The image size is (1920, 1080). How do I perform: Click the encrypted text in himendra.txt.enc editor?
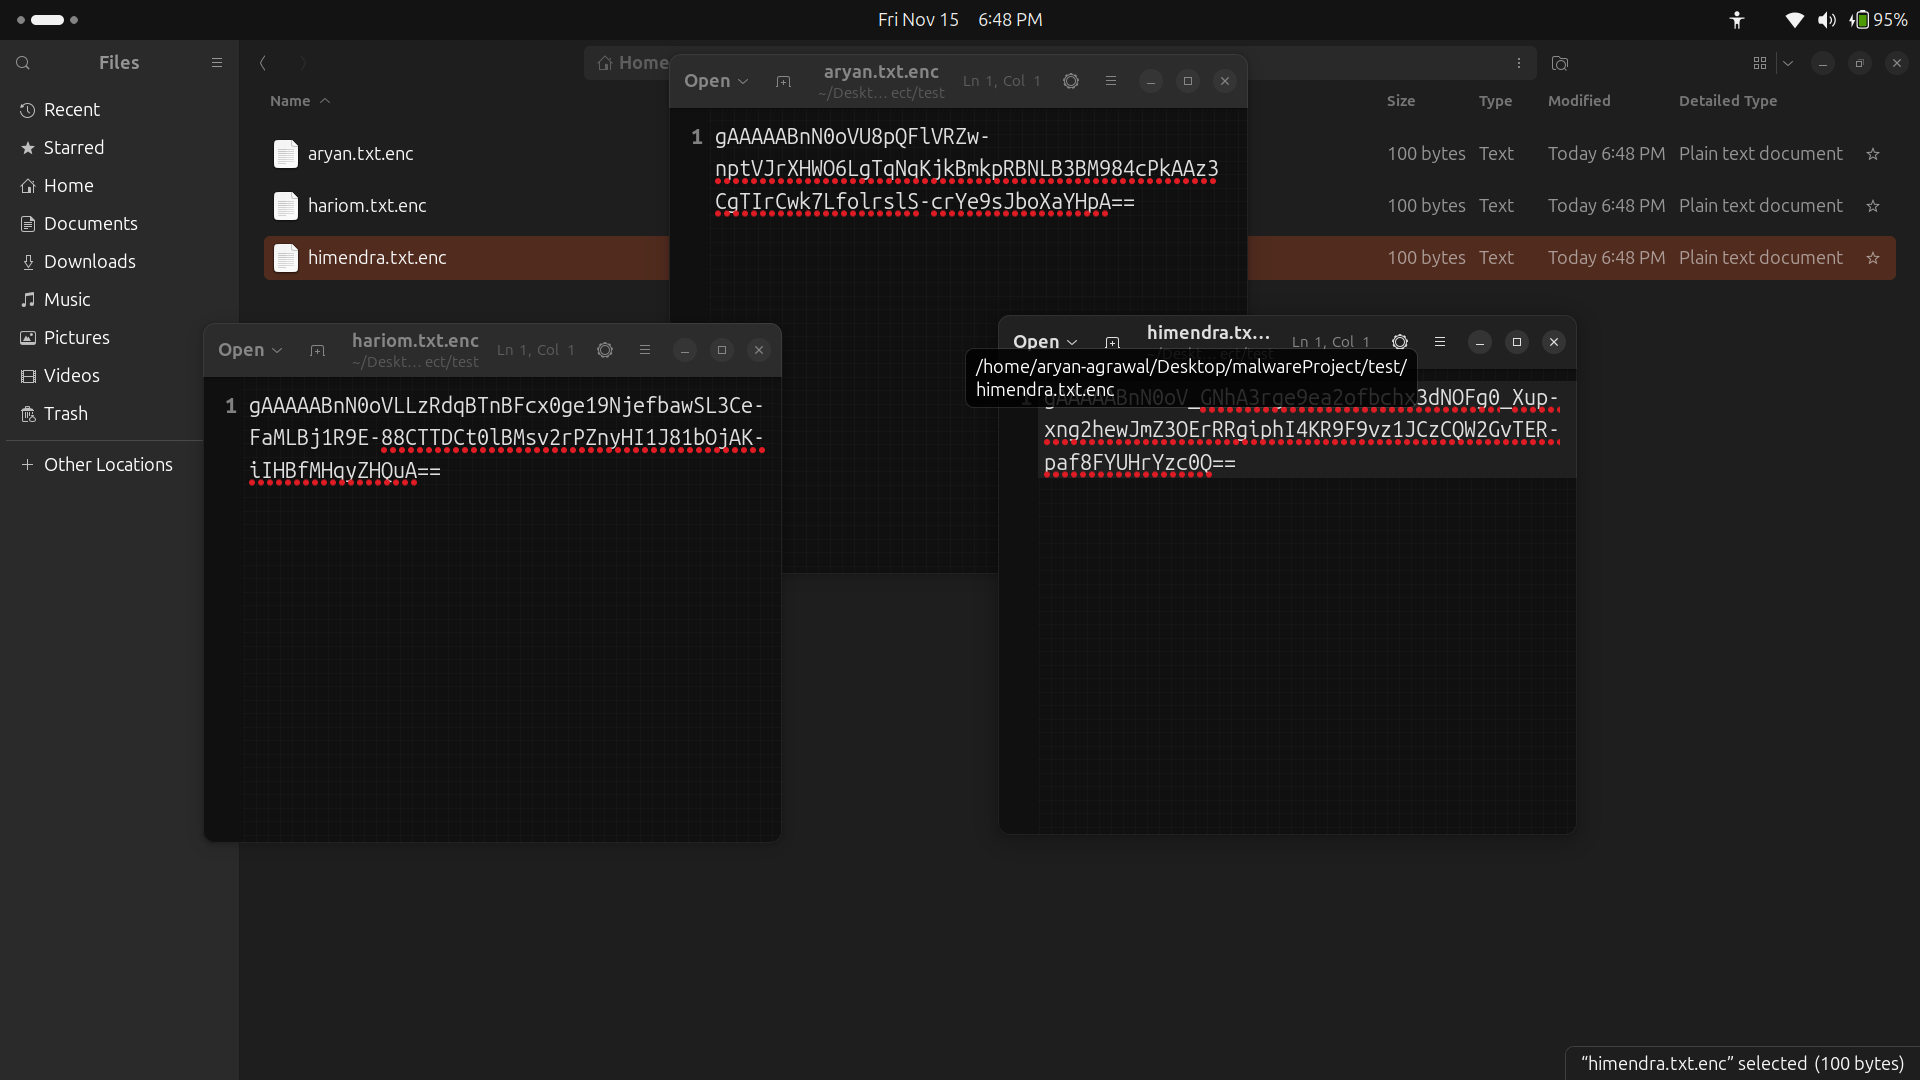(x=1301, y=430)
